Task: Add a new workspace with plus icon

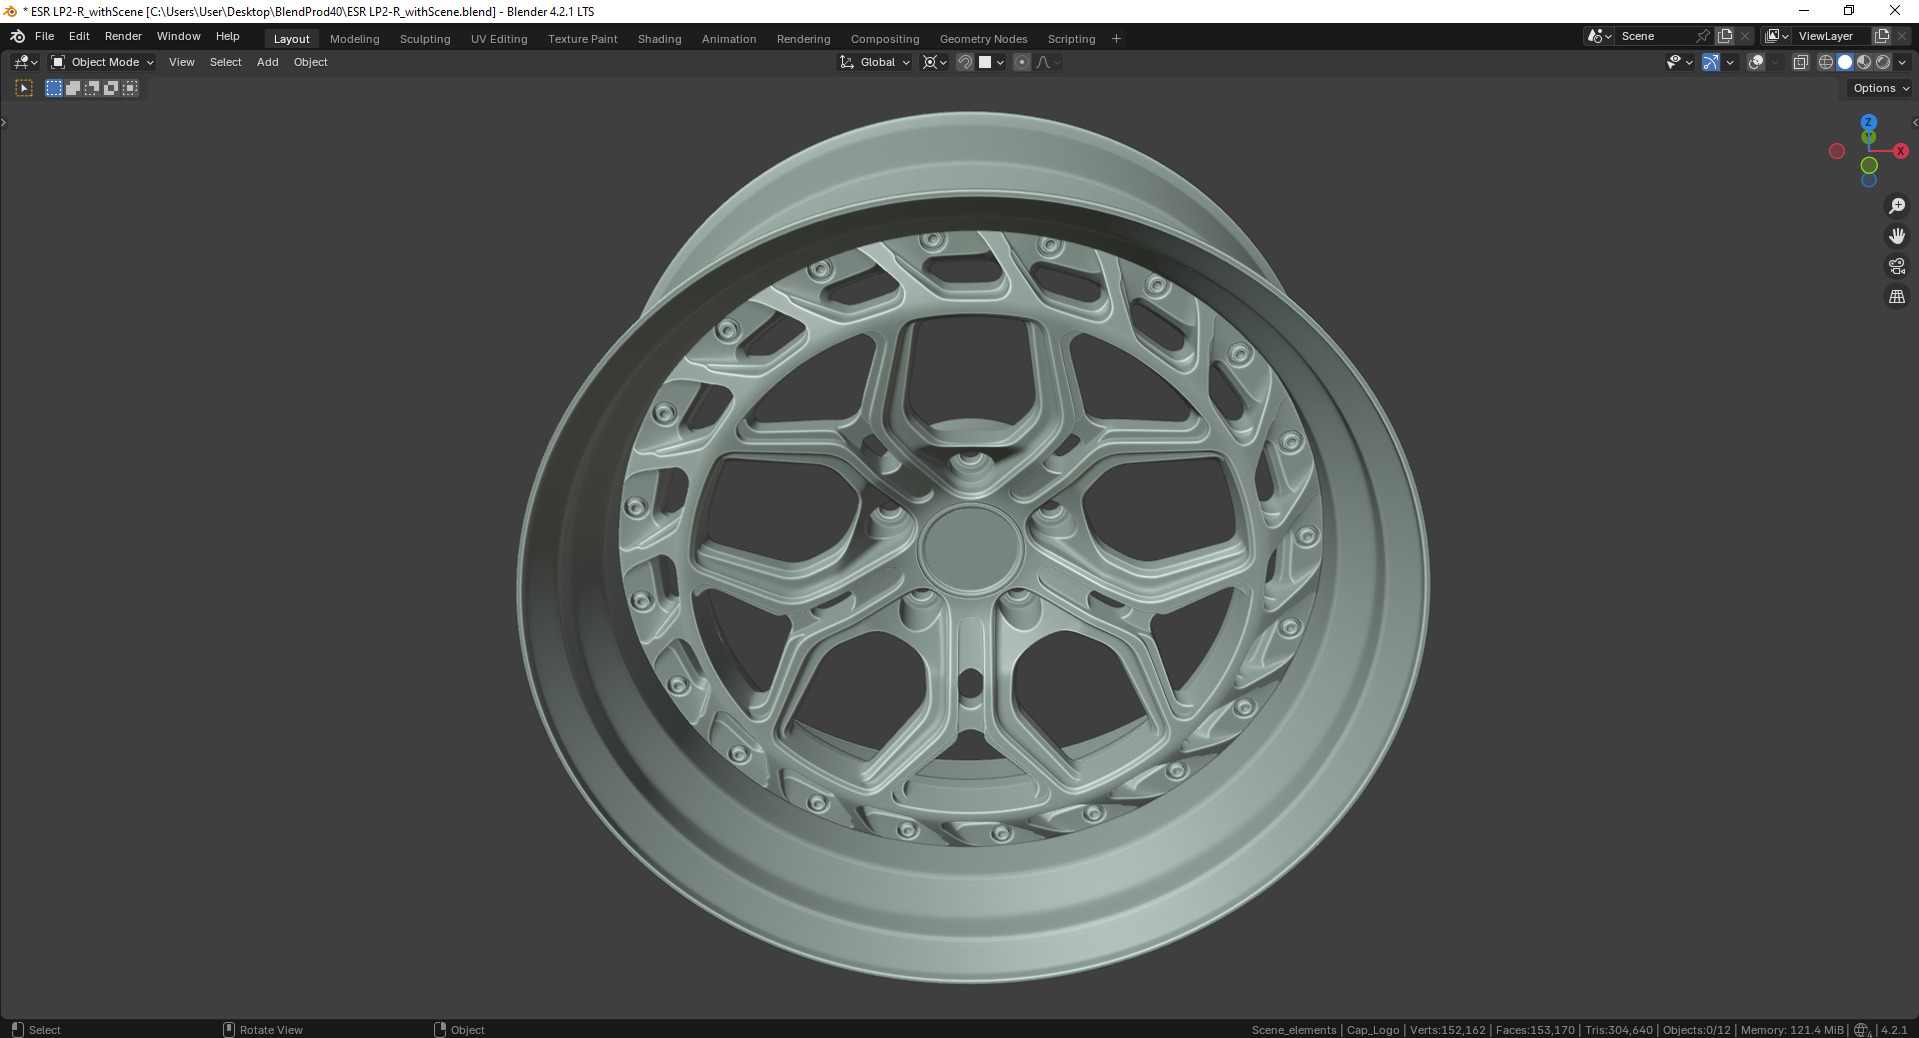Action: click(x=1117, y=39)
